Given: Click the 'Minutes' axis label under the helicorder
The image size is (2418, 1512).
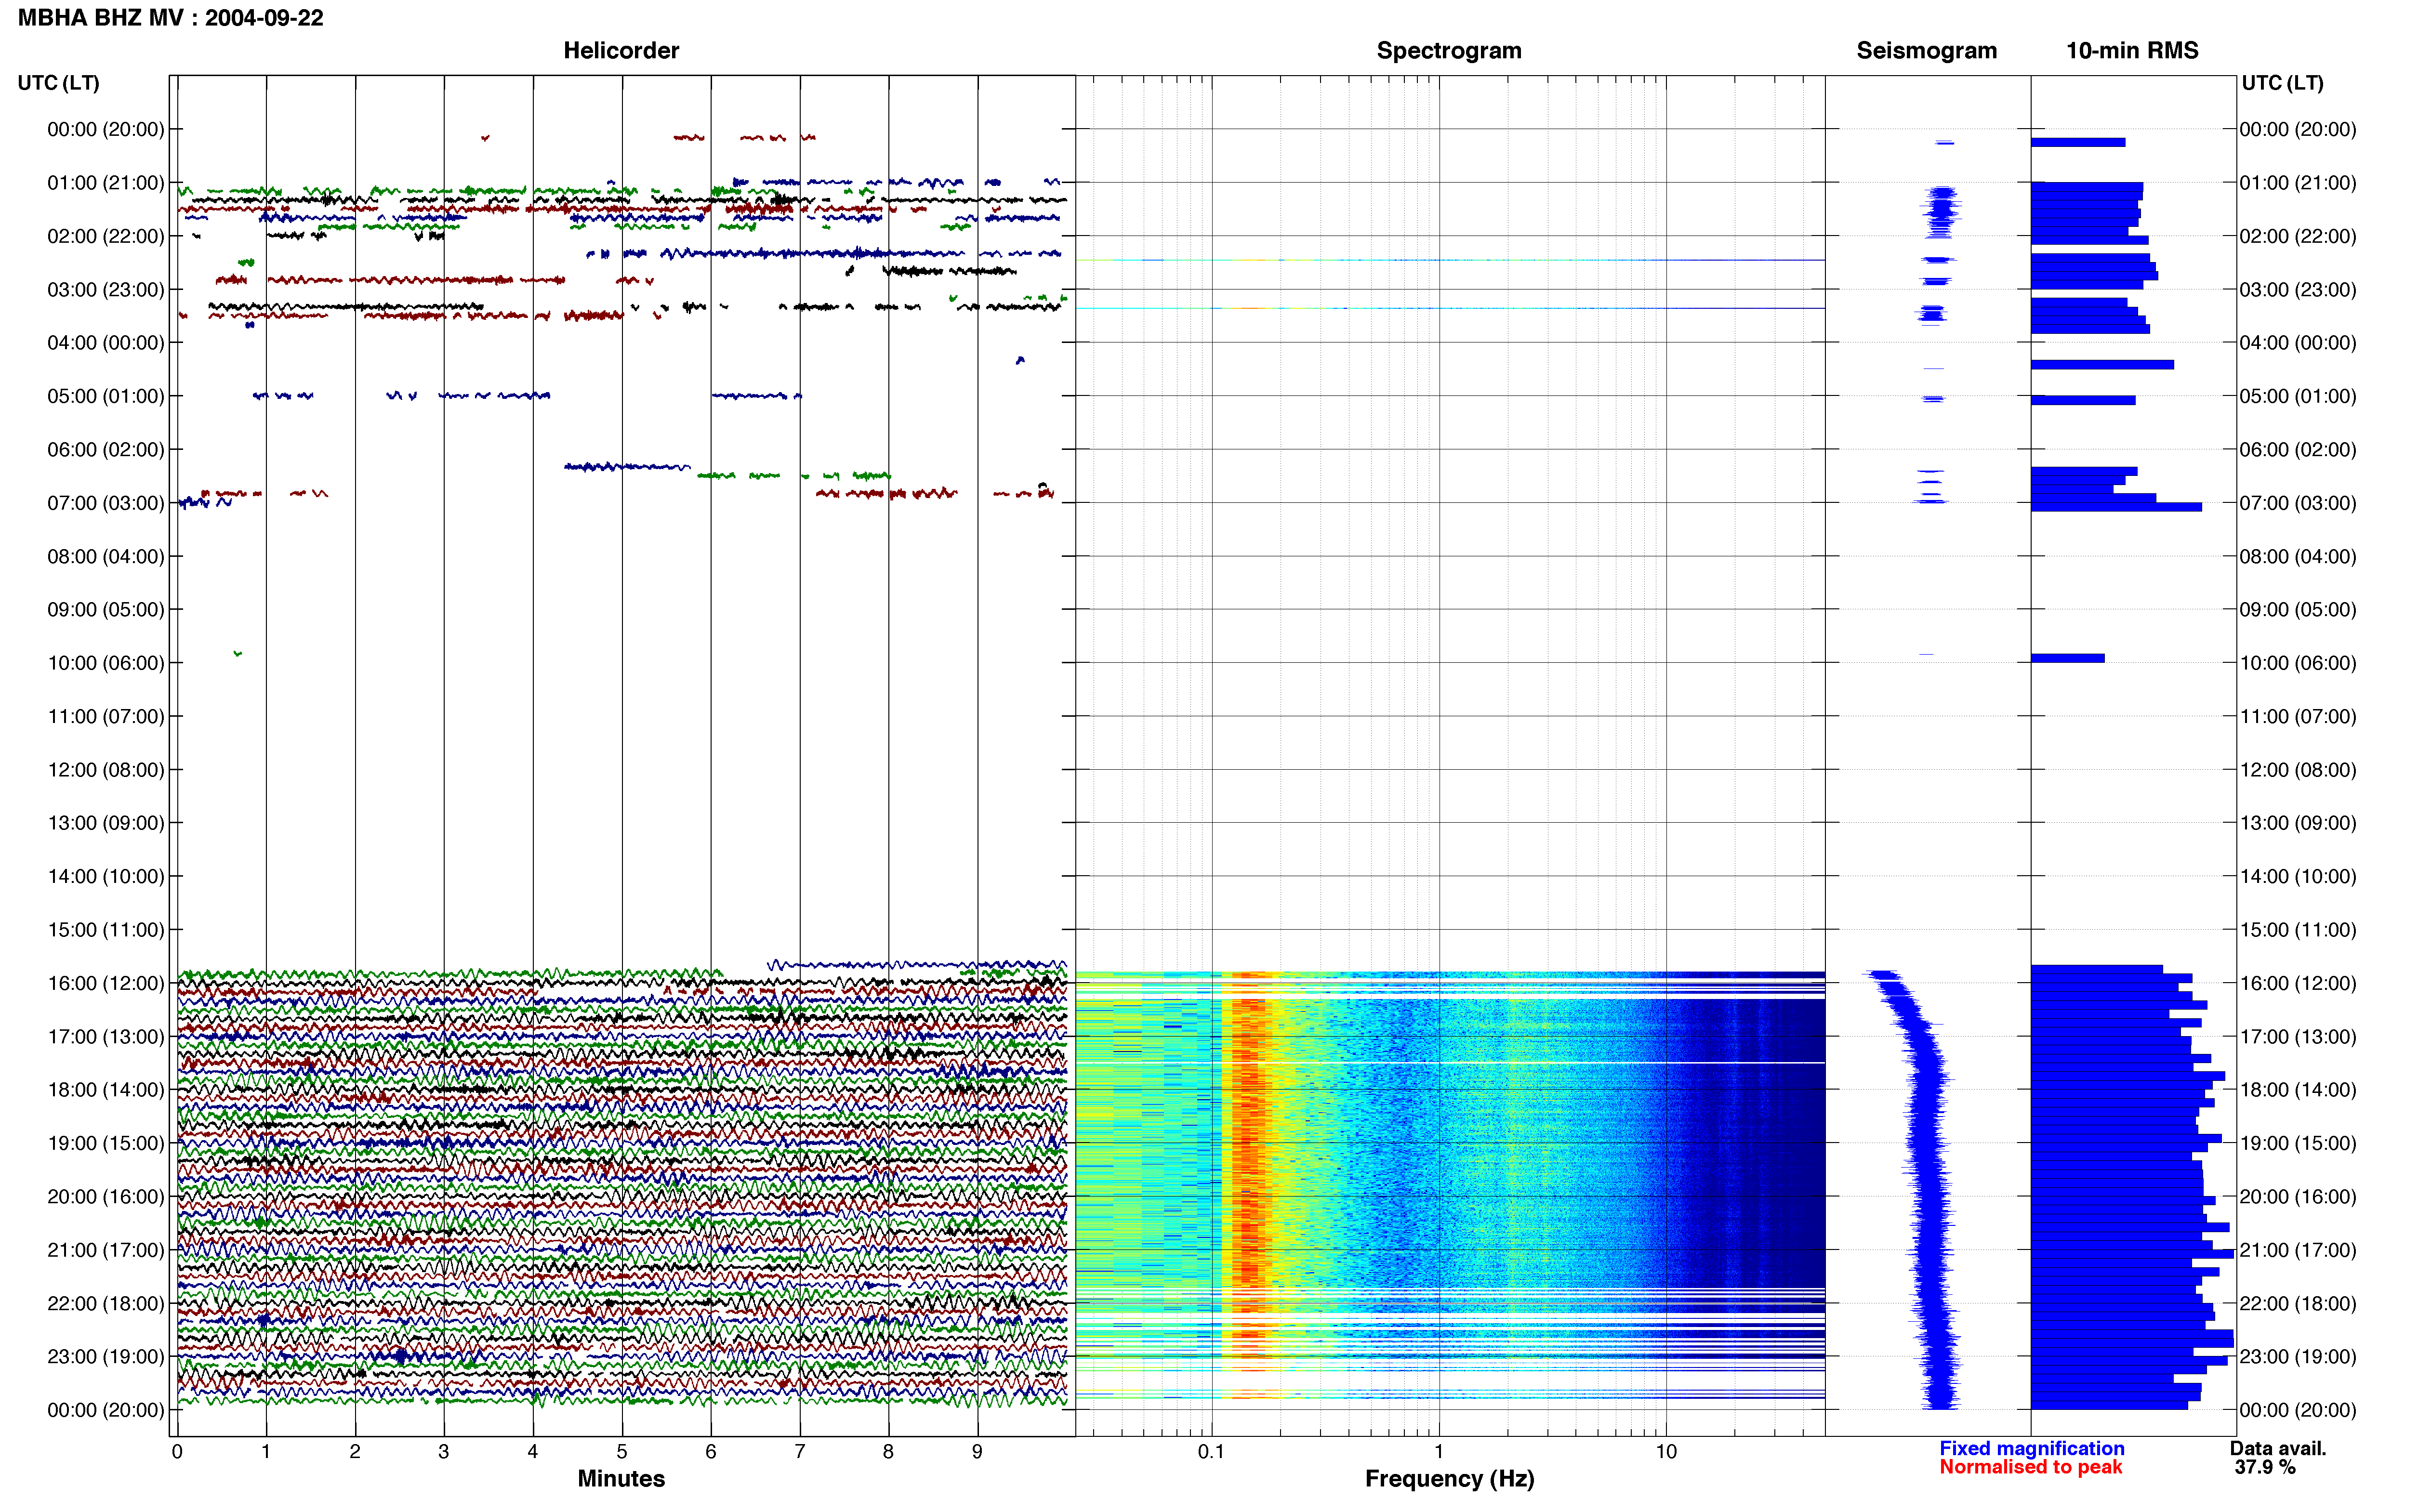Looking at the screenshot, I should (621, 1478).
